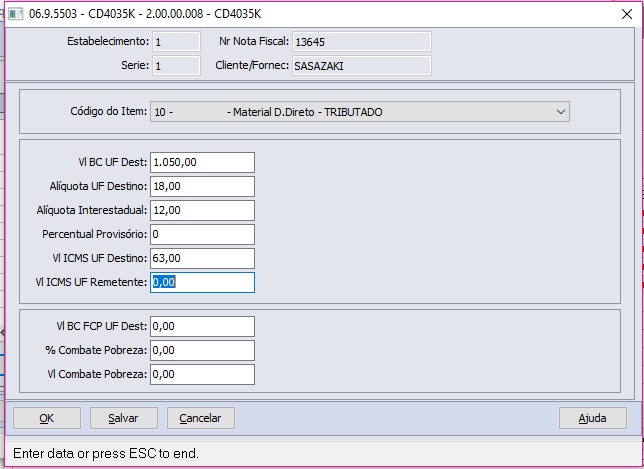Open help with the Ajuda button
The width and height of the screenshot is (644, 469).
(592, 418)
